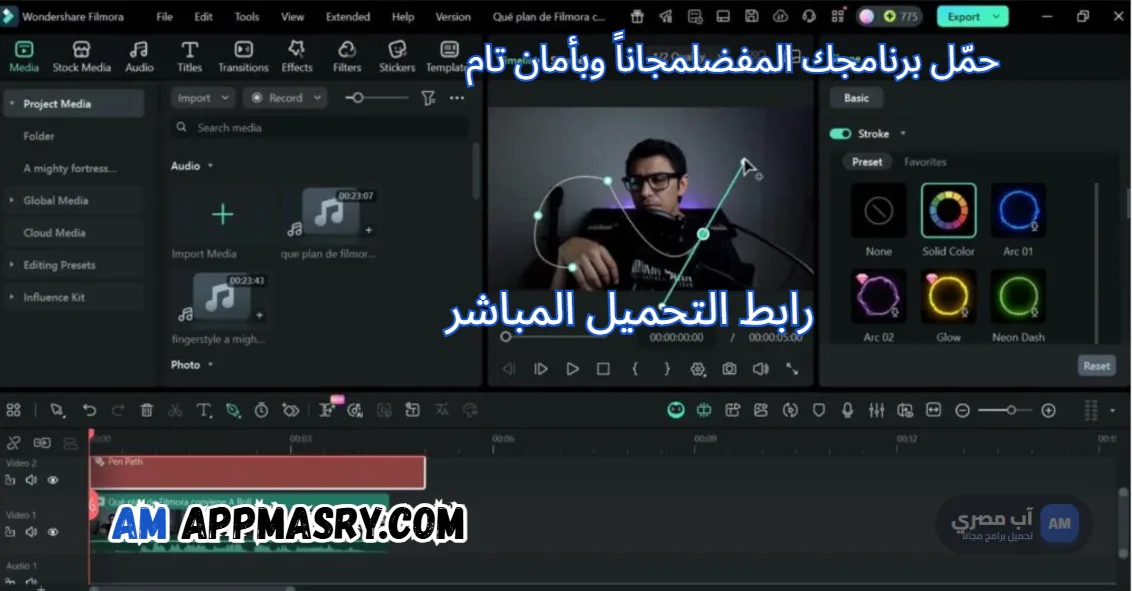The width and height of the screenshot is (1132, 591).
Task: Open the Extended menu
Action: coord(348,17)
